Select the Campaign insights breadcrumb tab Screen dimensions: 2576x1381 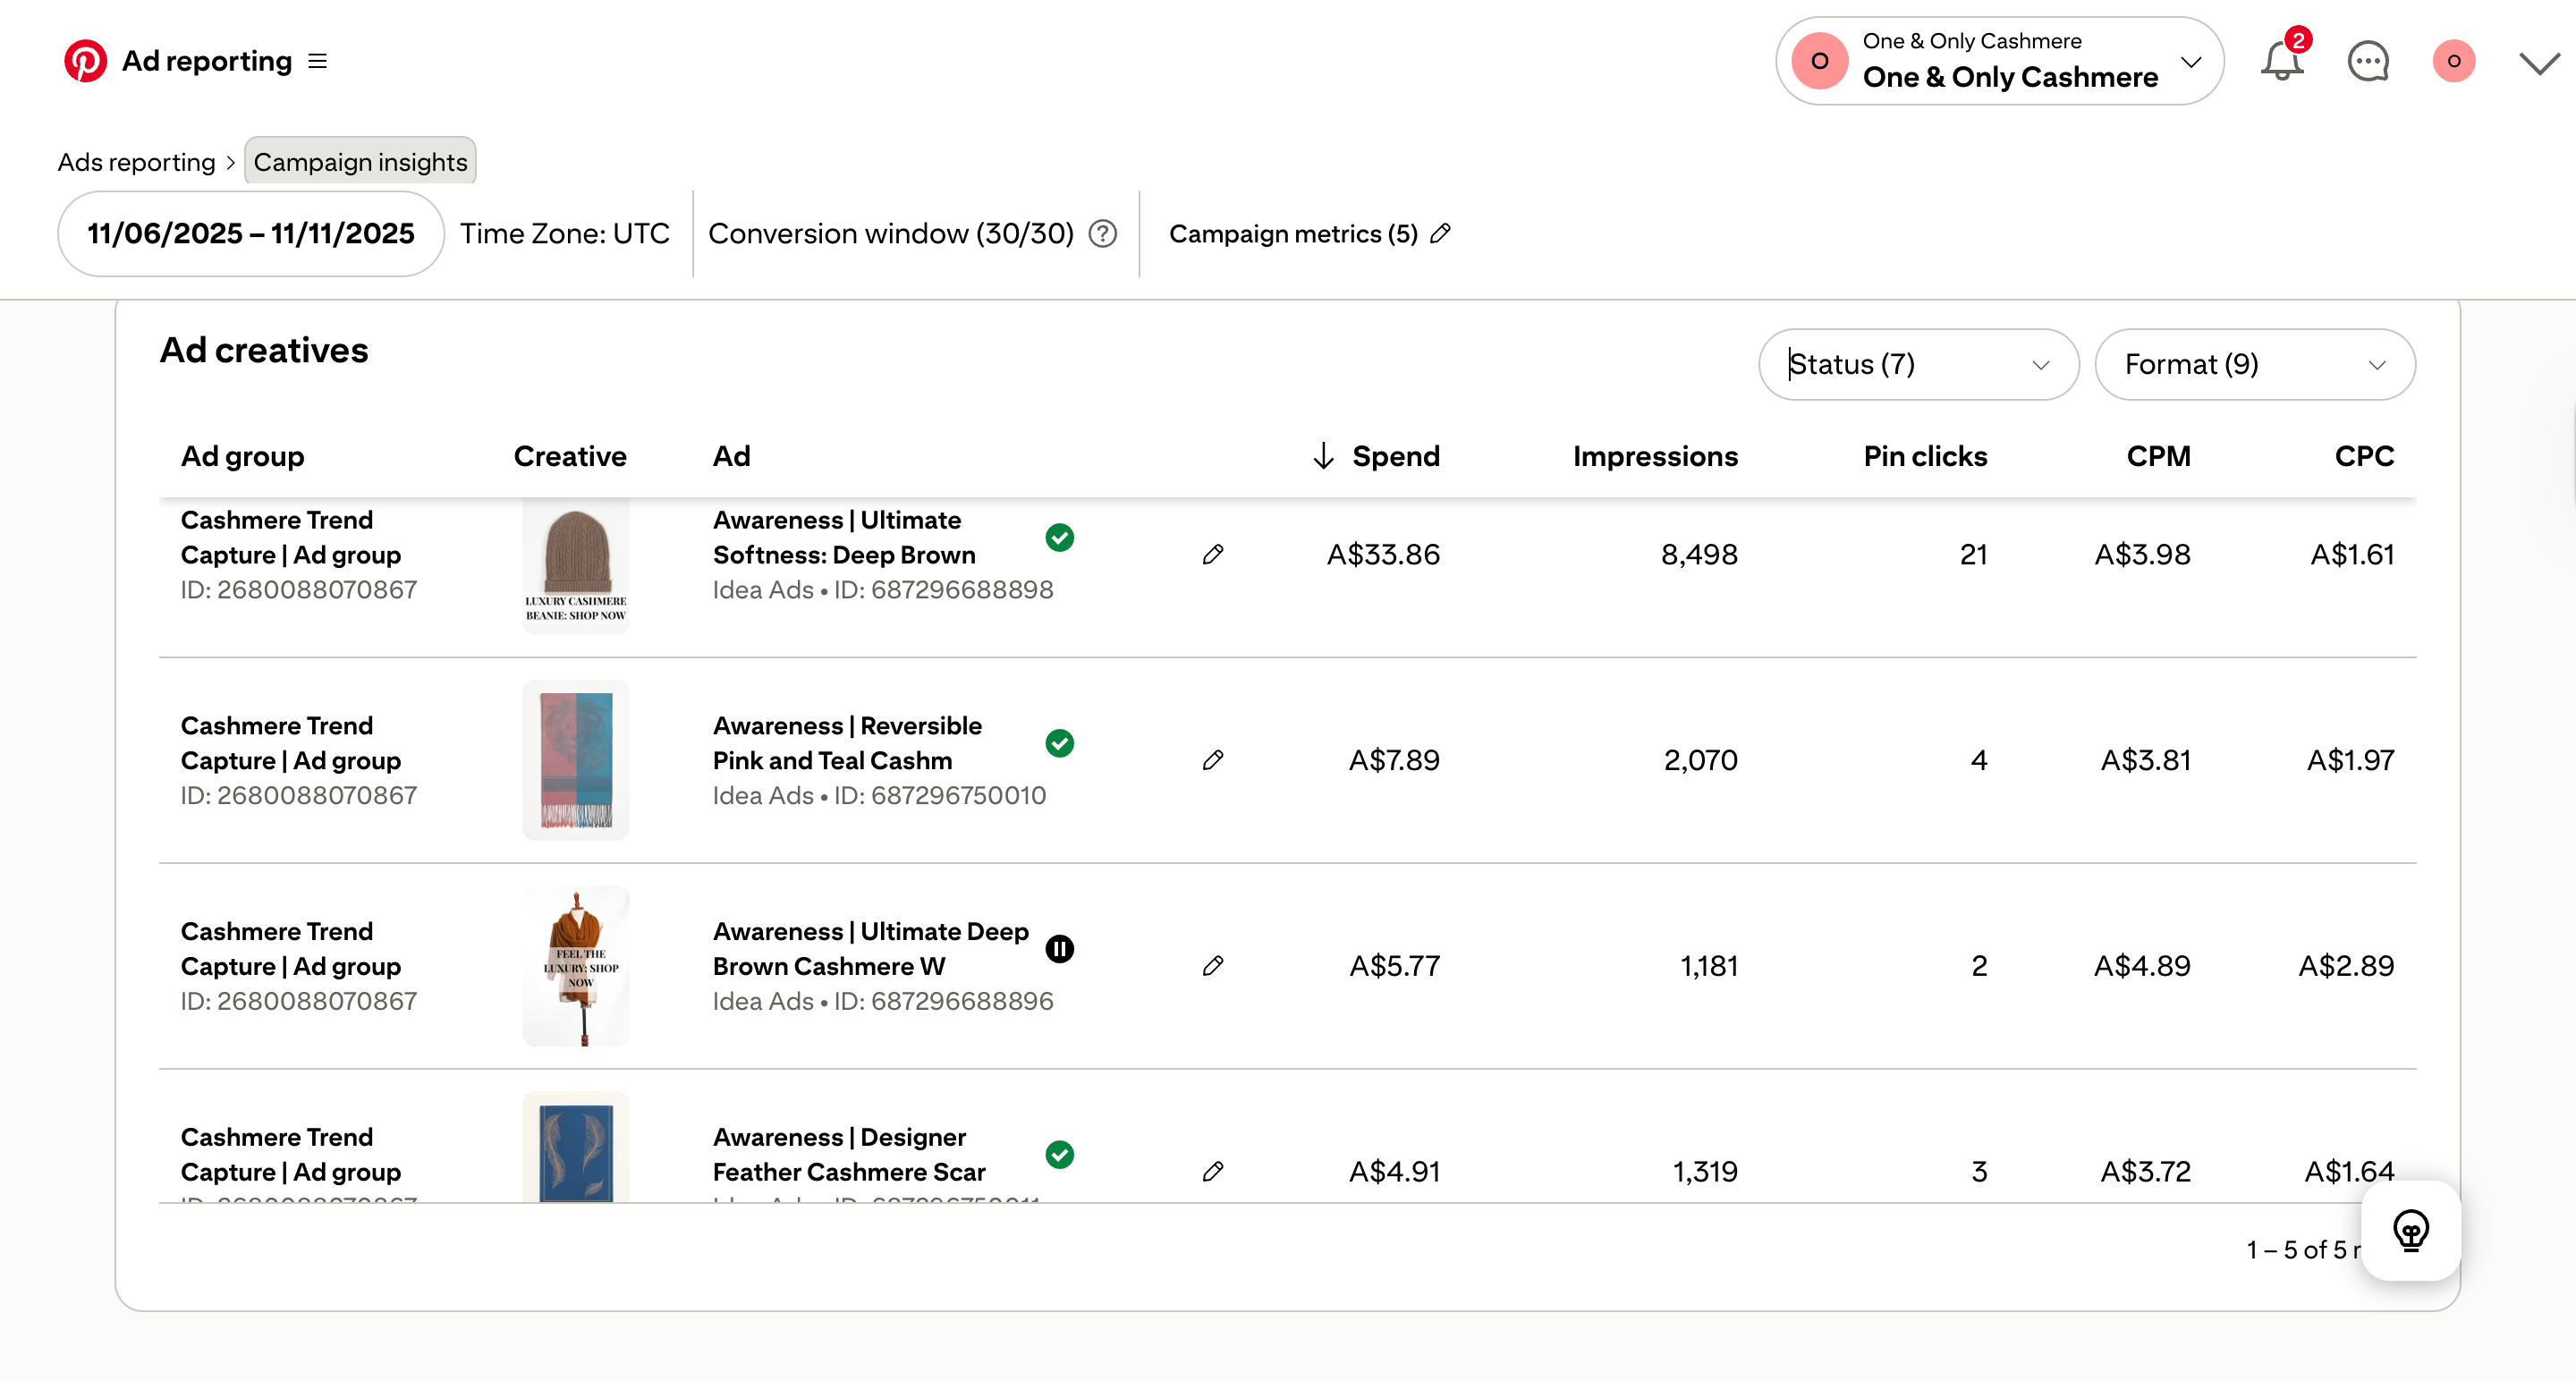pyautogui.click(x=359, y=161)
